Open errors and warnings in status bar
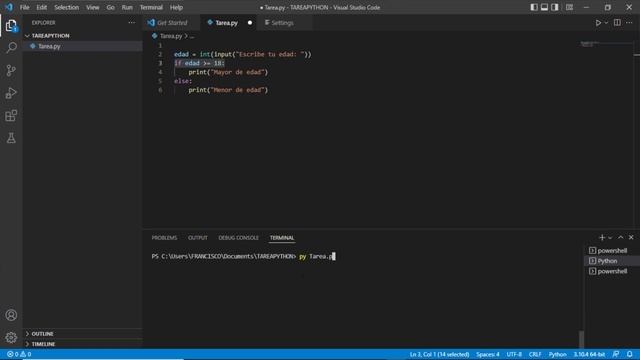This screenshot has height=360, width=640. tap(19, 354)
